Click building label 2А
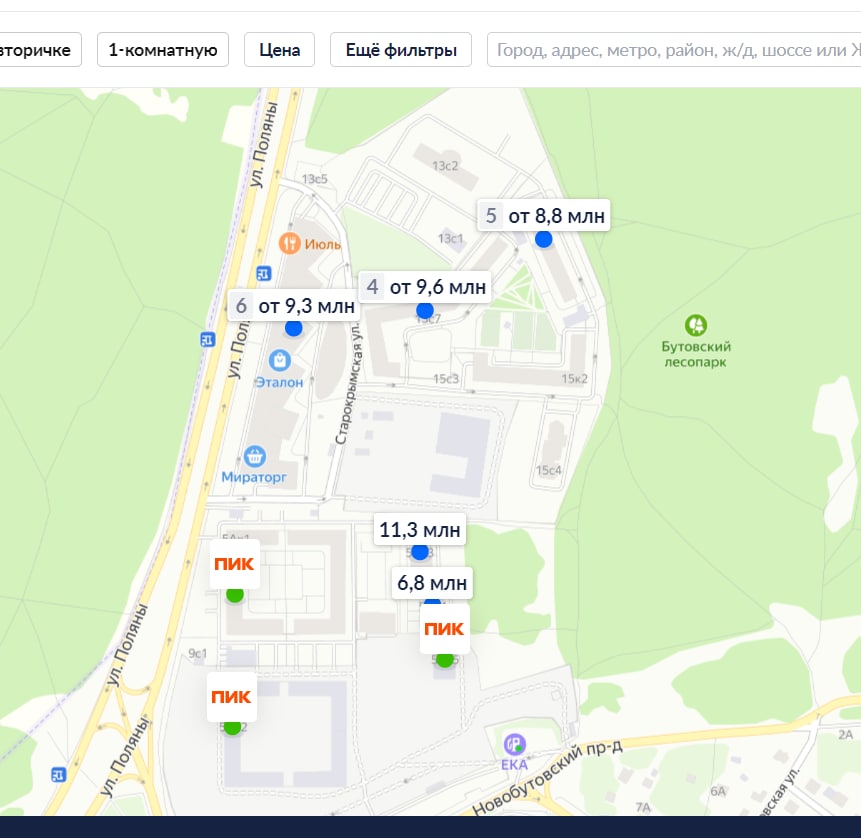 (846, 734)
